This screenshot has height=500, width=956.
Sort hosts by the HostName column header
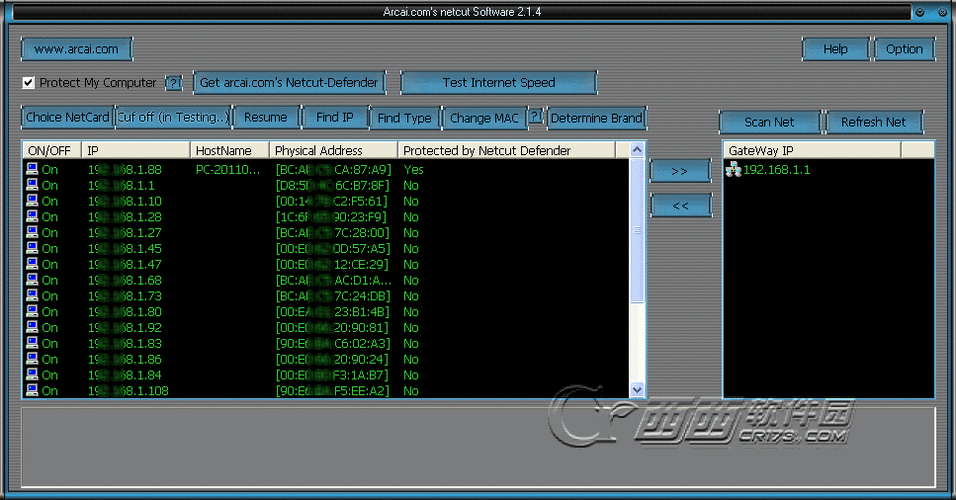pos(229,150)
